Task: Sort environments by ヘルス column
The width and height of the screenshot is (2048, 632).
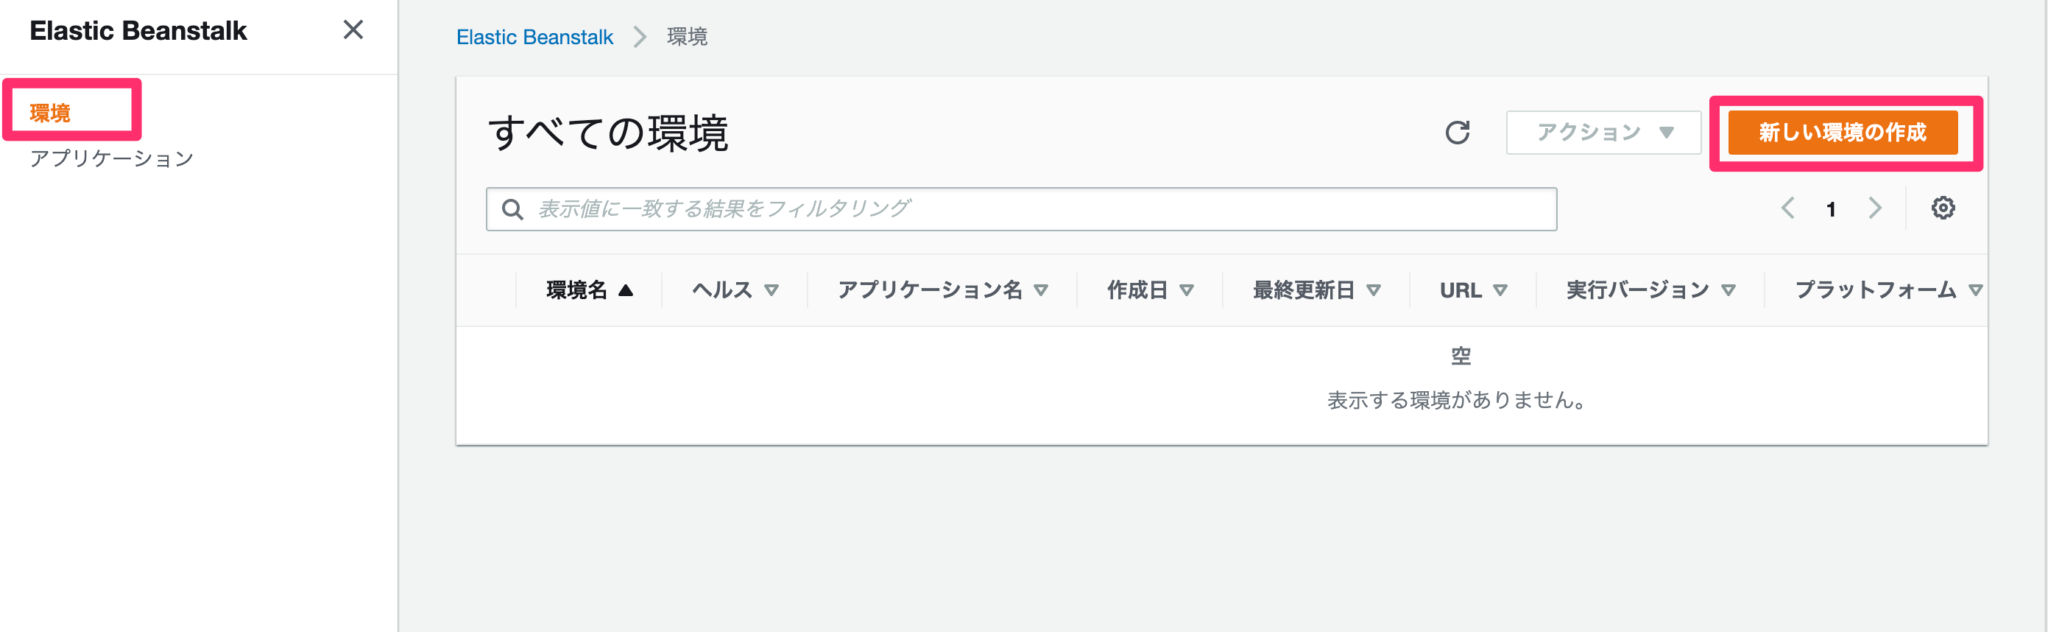Action: (733, 289)
